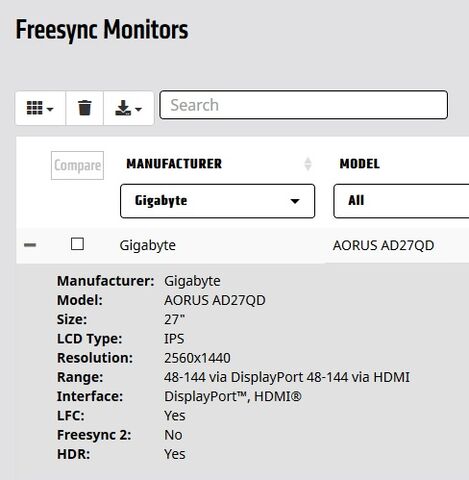Open the export download menu
This screenshot has height=480, width=469.
(x=129, y=108)
